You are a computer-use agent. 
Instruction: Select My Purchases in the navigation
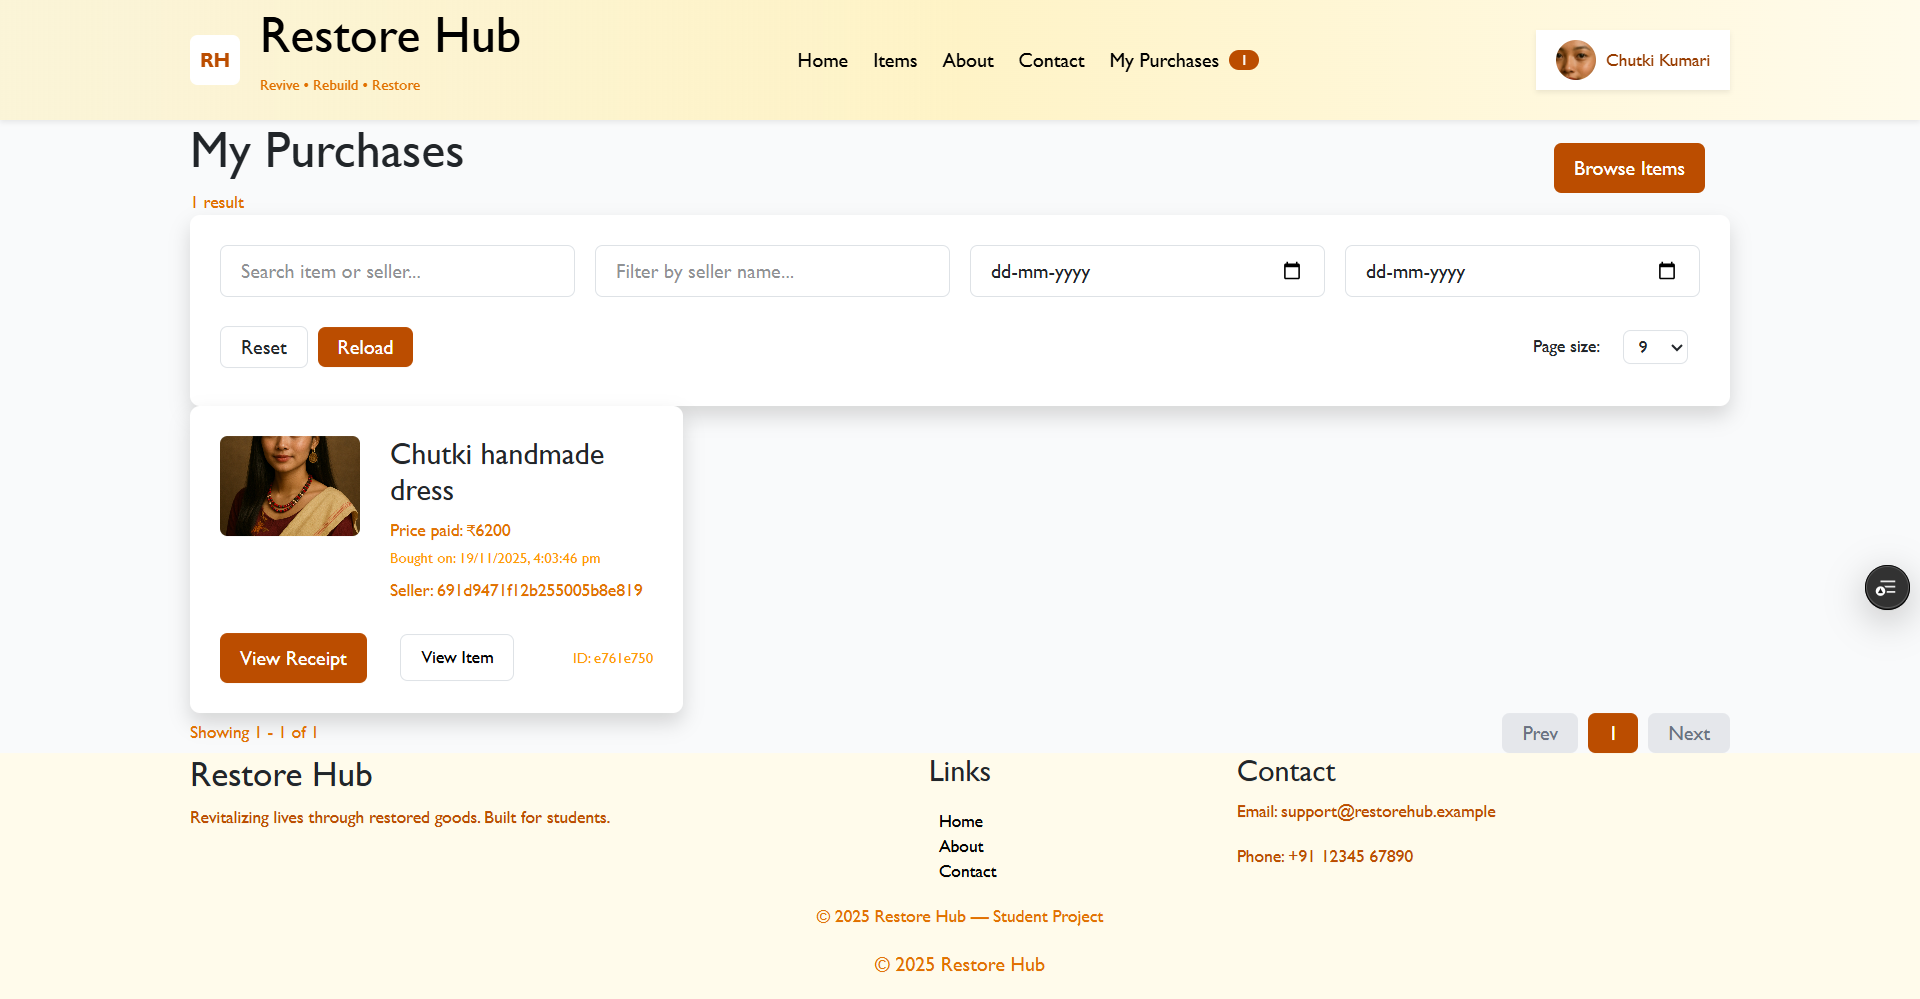1163,60
